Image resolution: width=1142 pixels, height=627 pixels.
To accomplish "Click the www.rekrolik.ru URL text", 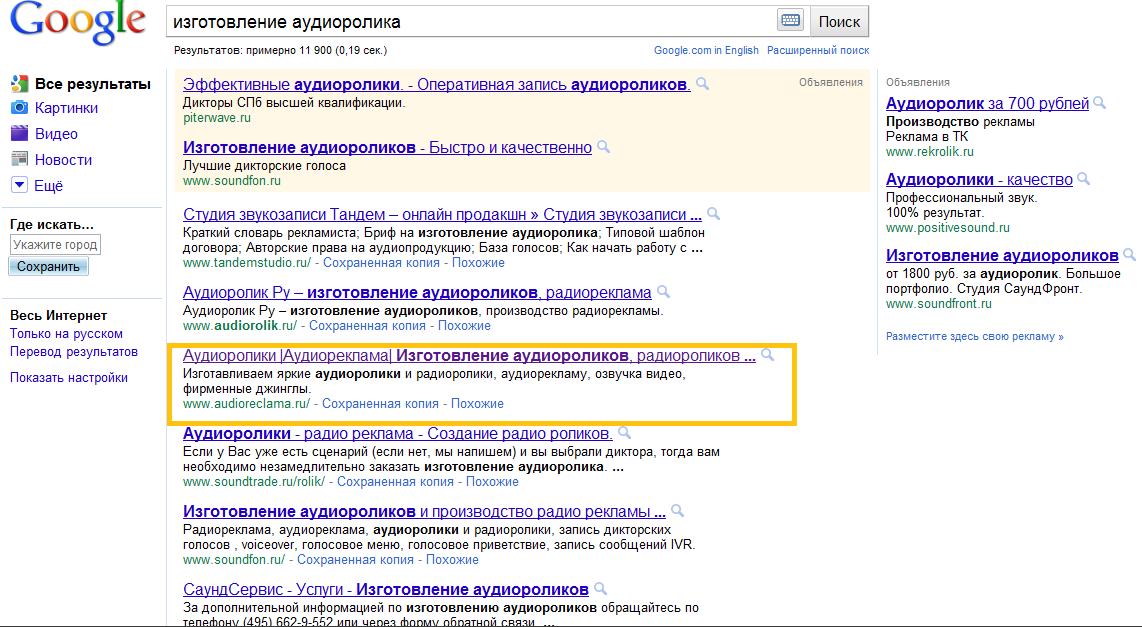I will click(929, 152).
